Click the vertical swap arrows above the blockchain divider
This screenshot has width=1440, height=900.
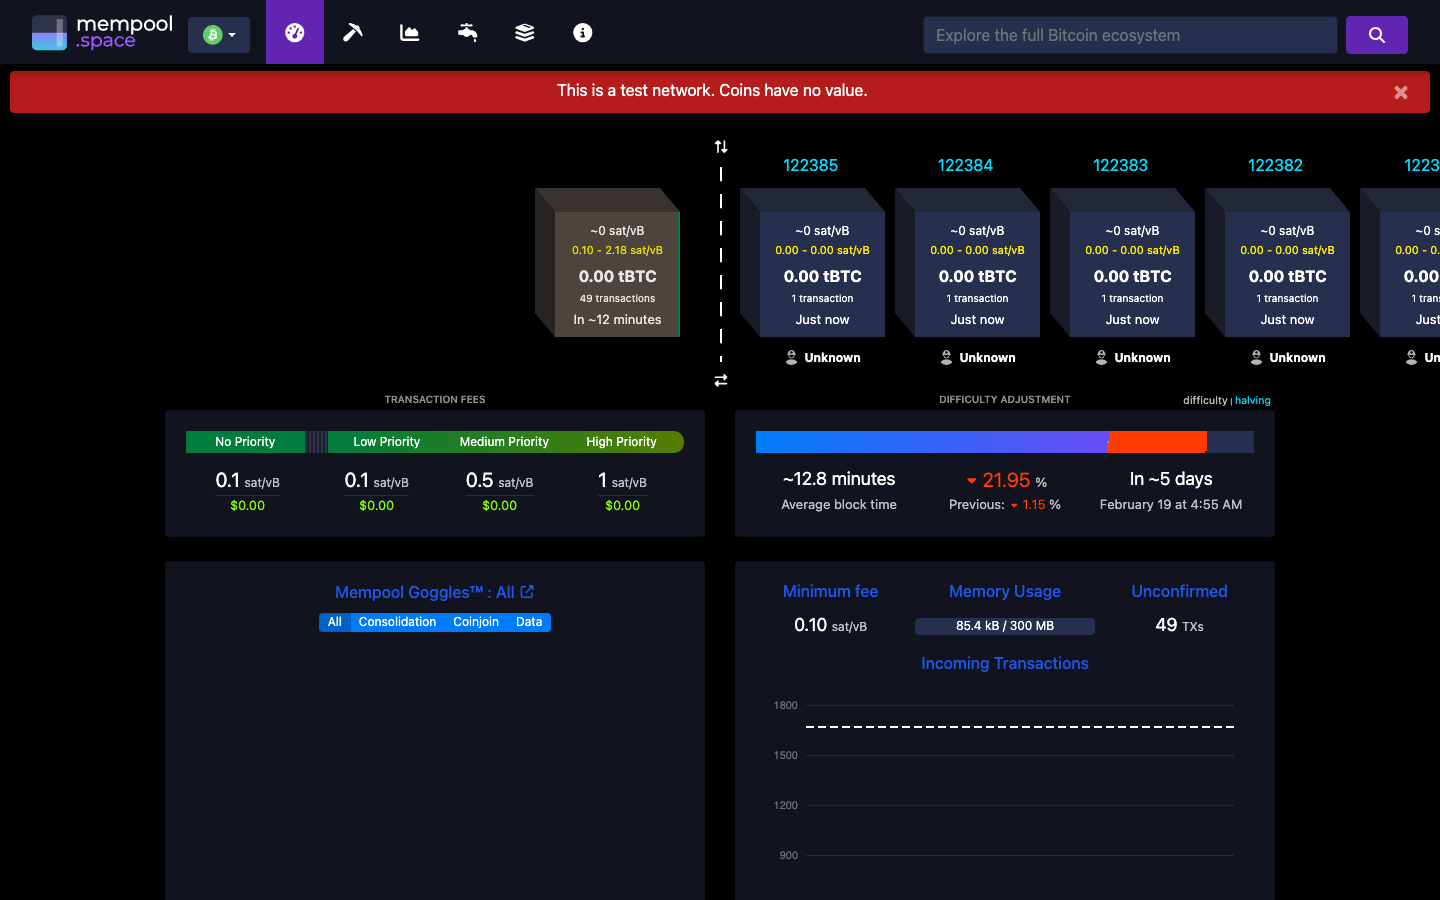pyautogui.click(x=721, y=146)
